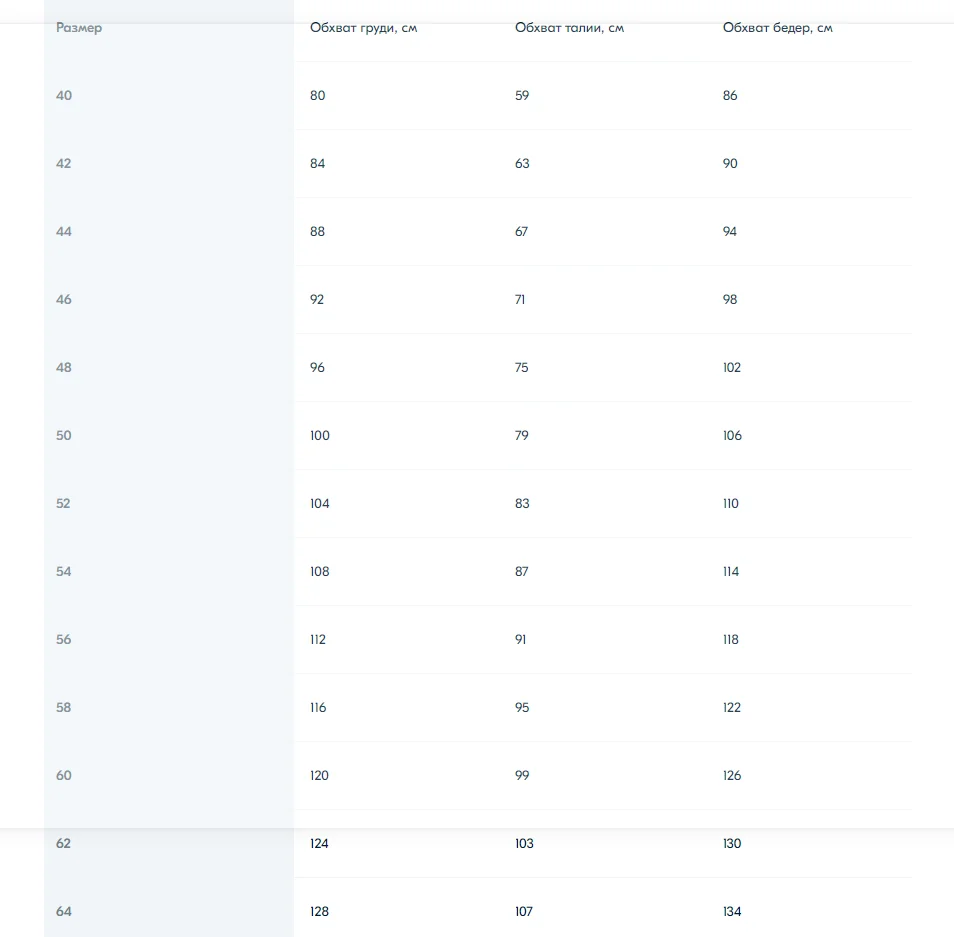
Task: Click hip value 114 in size 54 row
Action: pos(731,571)
